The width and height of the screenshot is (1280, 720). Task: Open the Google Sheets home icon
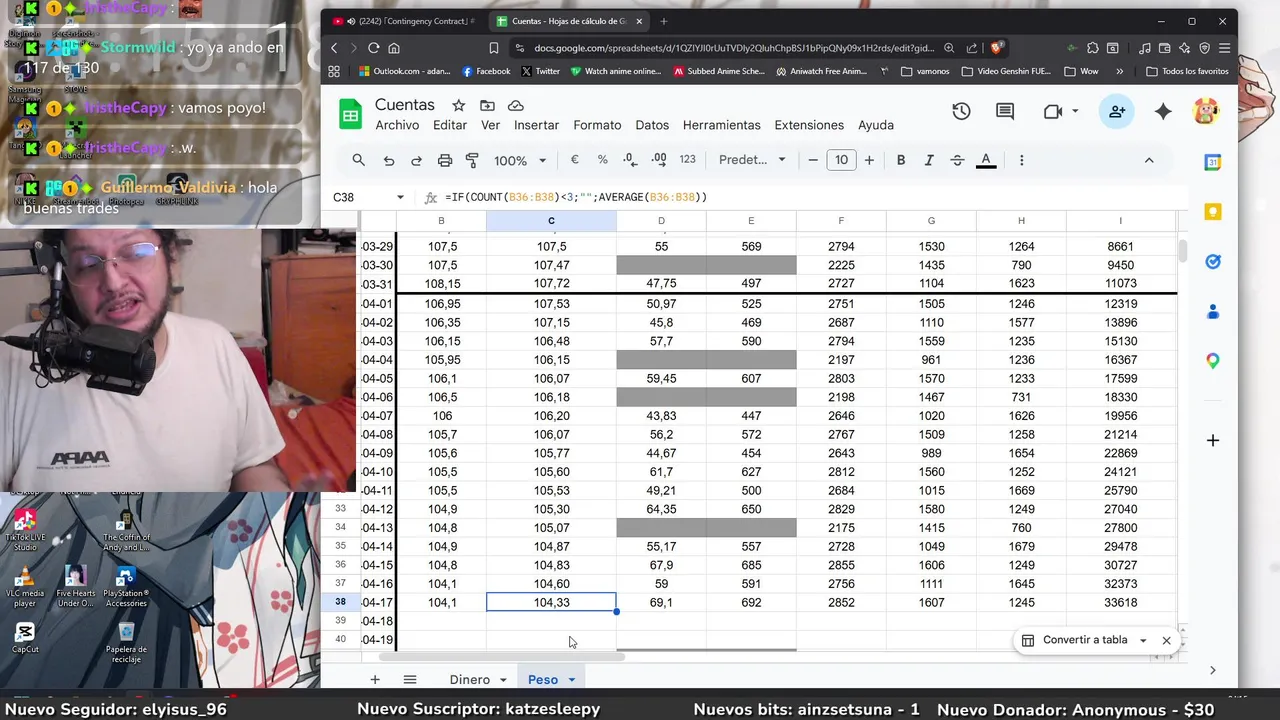pyautogui.click(x=350, y=114)
